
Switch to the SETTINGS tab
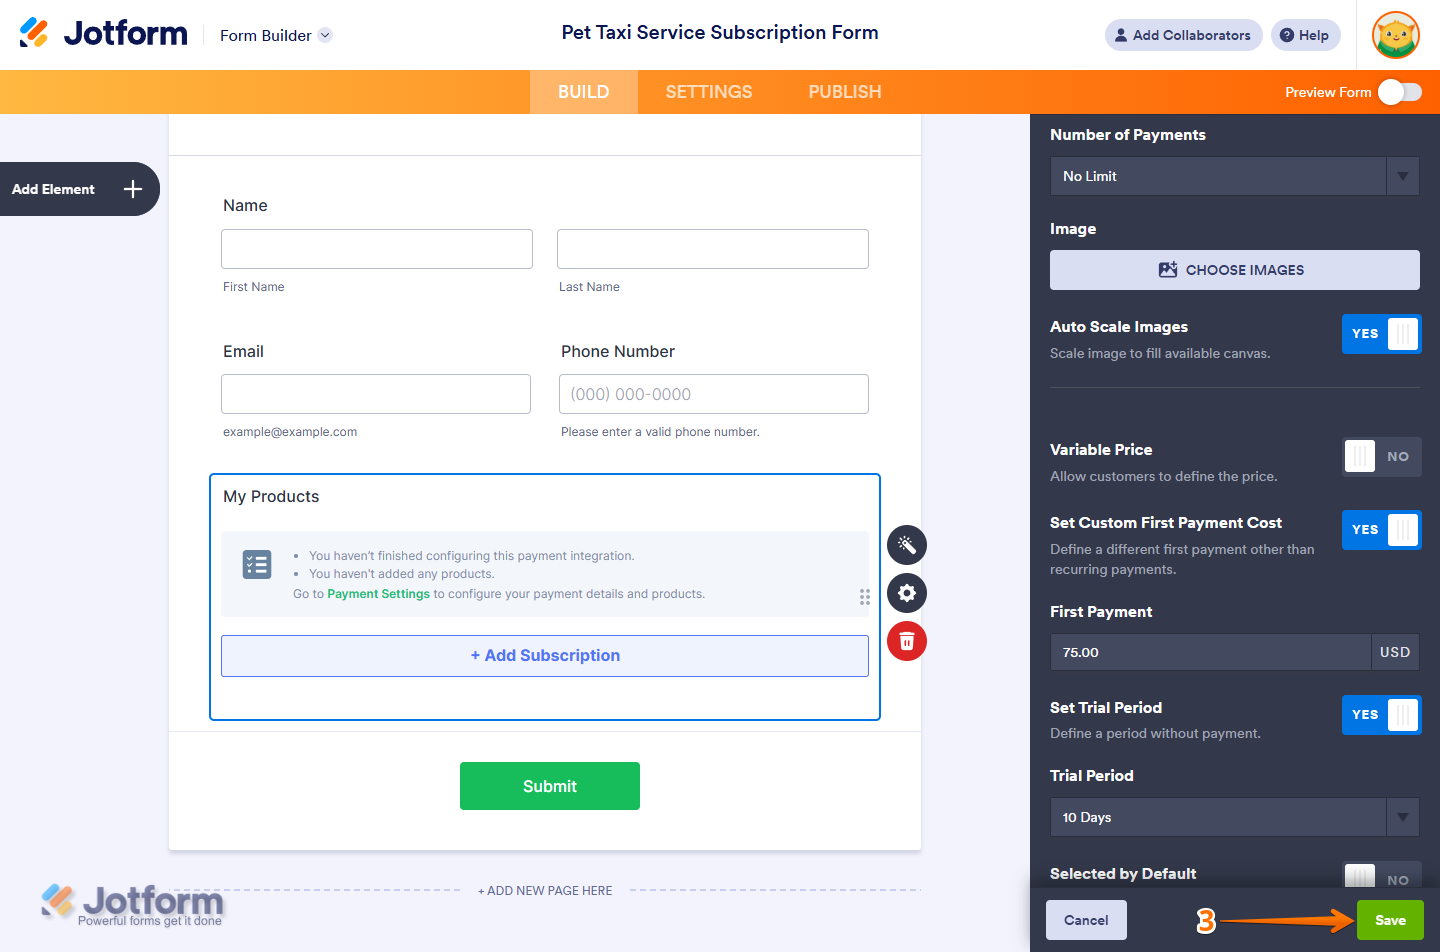(x=708, y=91)
